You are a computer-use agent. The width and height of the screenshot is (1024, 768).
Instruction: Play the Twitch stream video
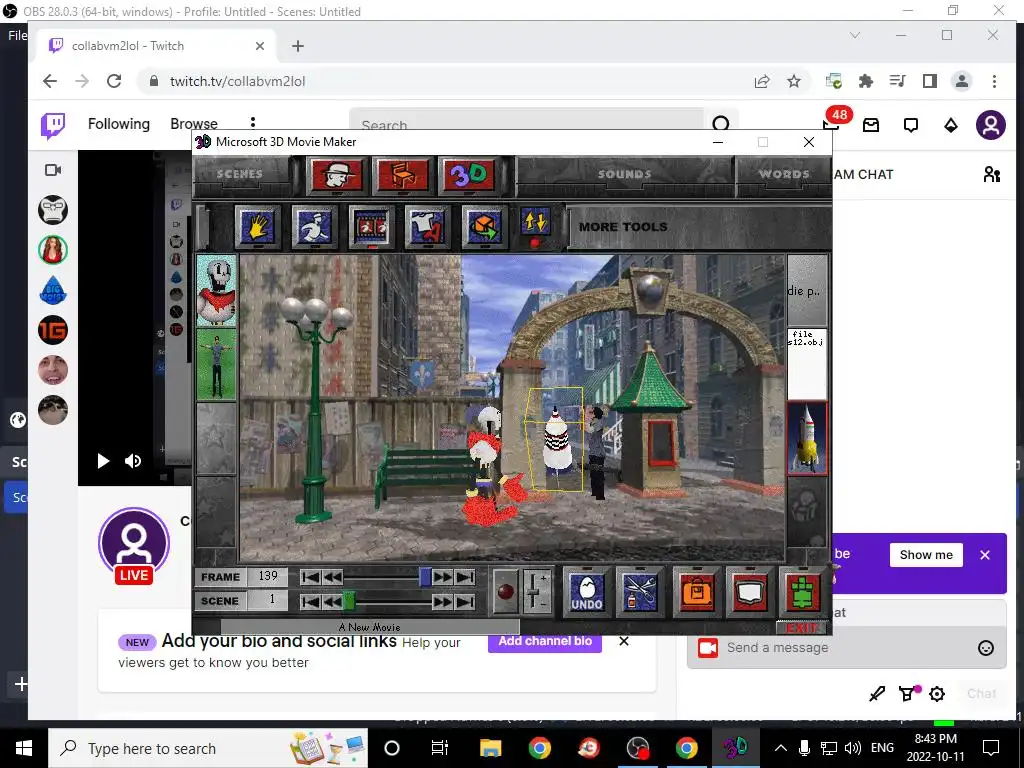point(103,461)
